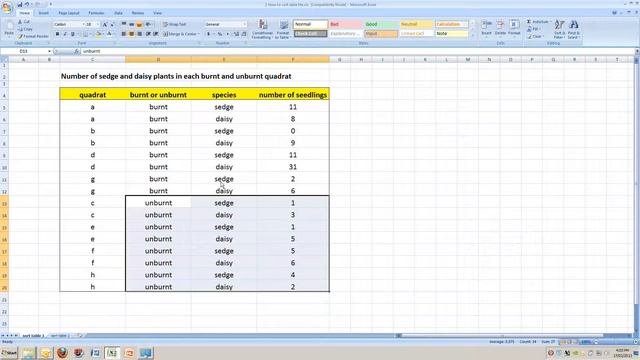
Task: Click the AutoSum sigma icon
Action: point(529,22)
